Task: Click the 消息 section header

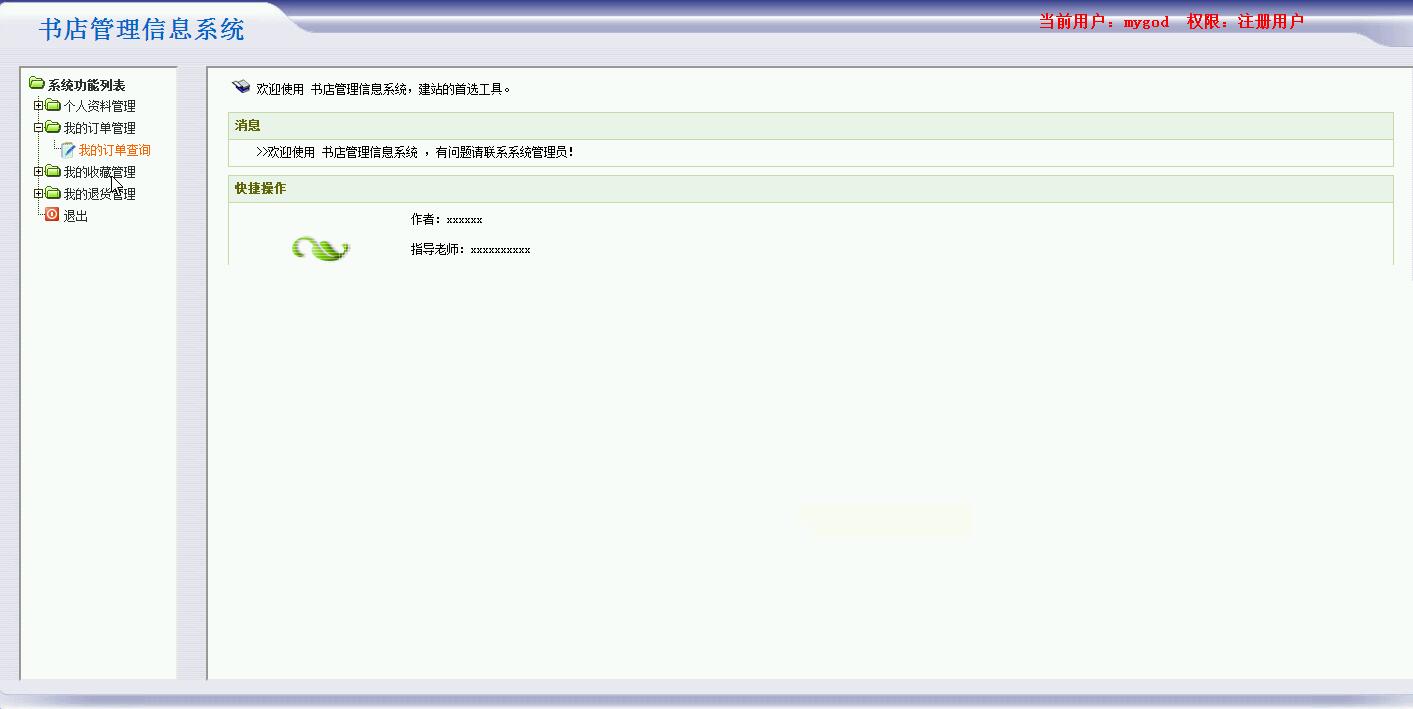Action: pyautogui.click(x=810, y=126)
